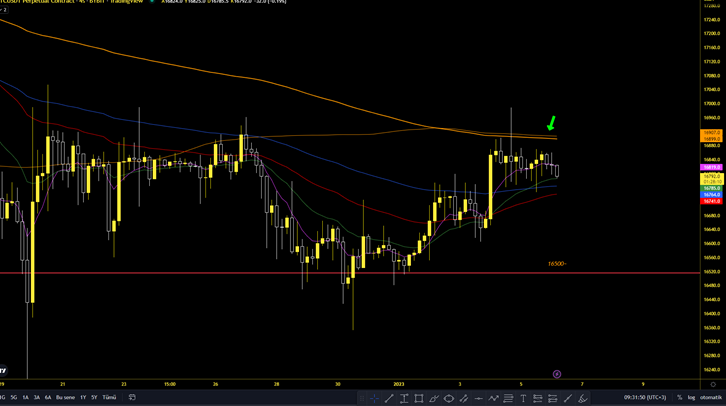Click the red horizontal support line

pyautogui.click(x=300, y=272)
